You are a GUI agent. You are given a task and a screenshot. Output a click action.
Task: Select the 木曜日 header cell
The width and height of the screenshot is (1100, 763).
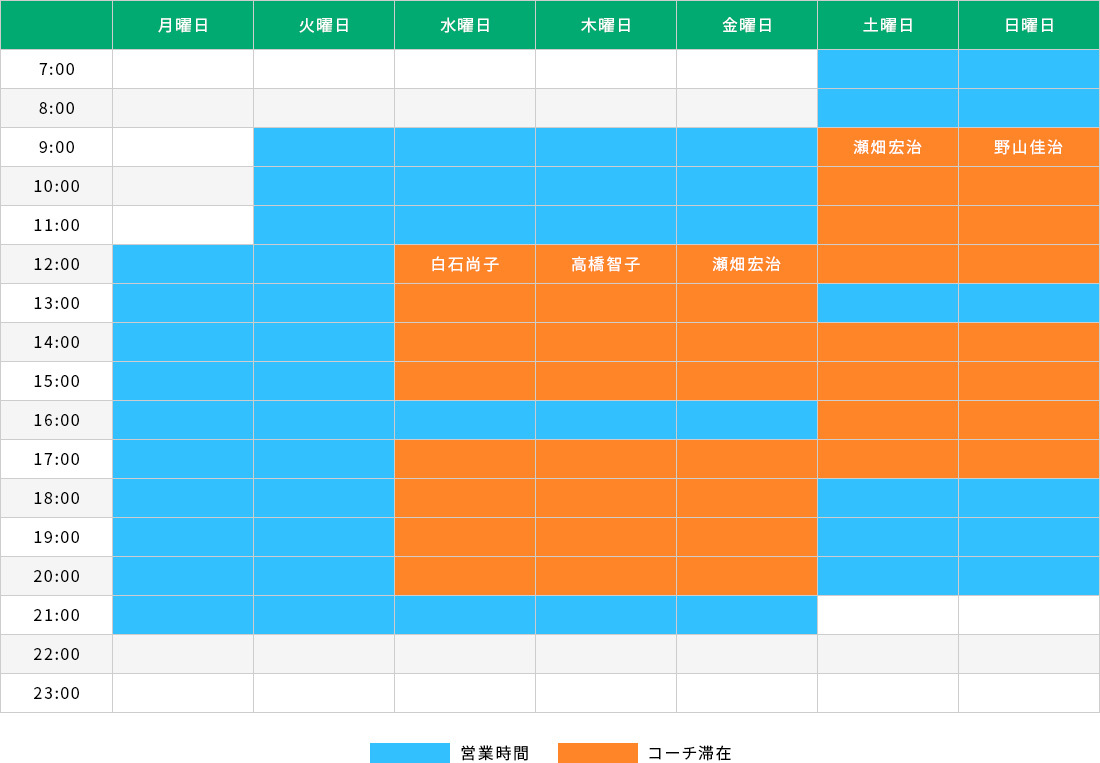(x=606, y=25)
